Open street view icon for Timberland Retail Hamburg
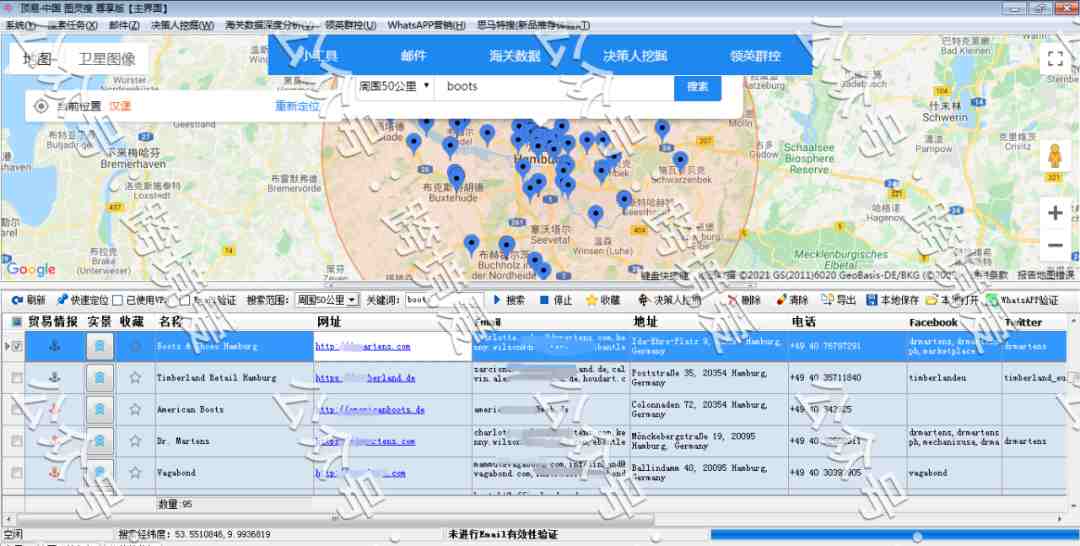Screen dimensions: 1080x546 pyautogui.click(x=100, y=378)
